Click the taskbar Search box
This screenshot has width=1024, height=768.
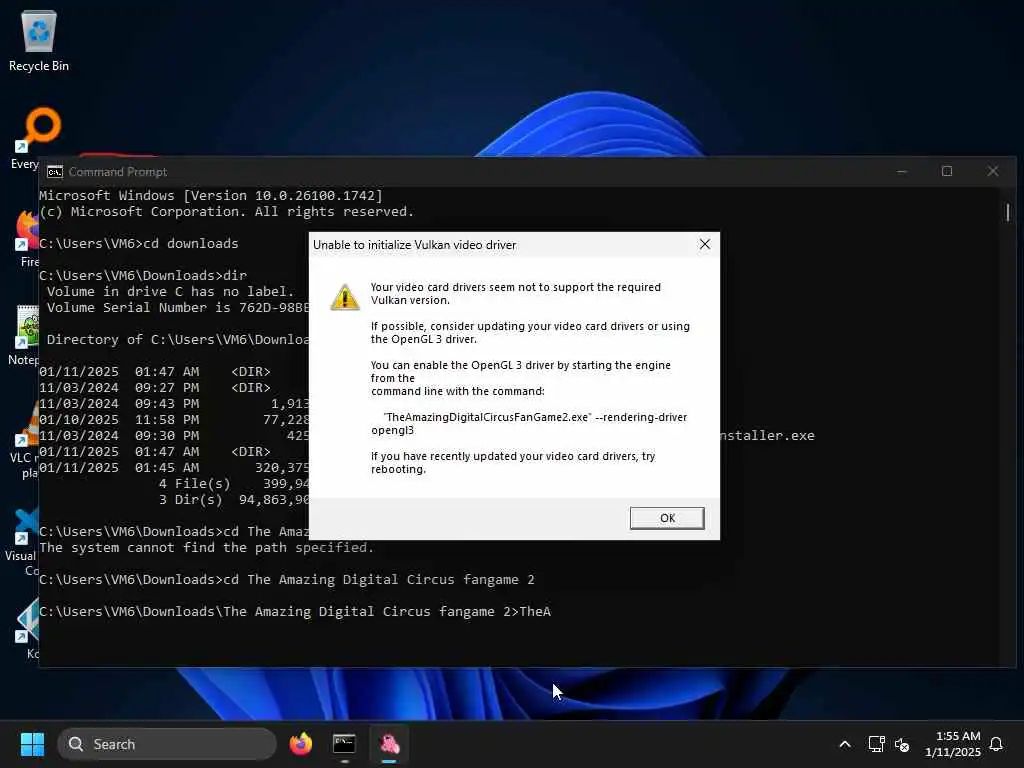[167, 744]
